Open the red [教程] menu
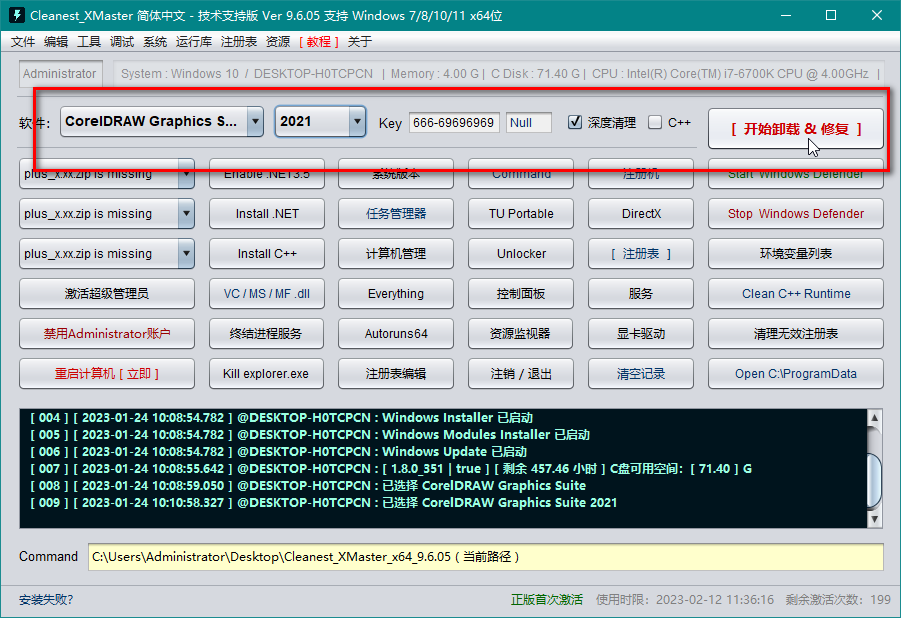 coord(319,41)
